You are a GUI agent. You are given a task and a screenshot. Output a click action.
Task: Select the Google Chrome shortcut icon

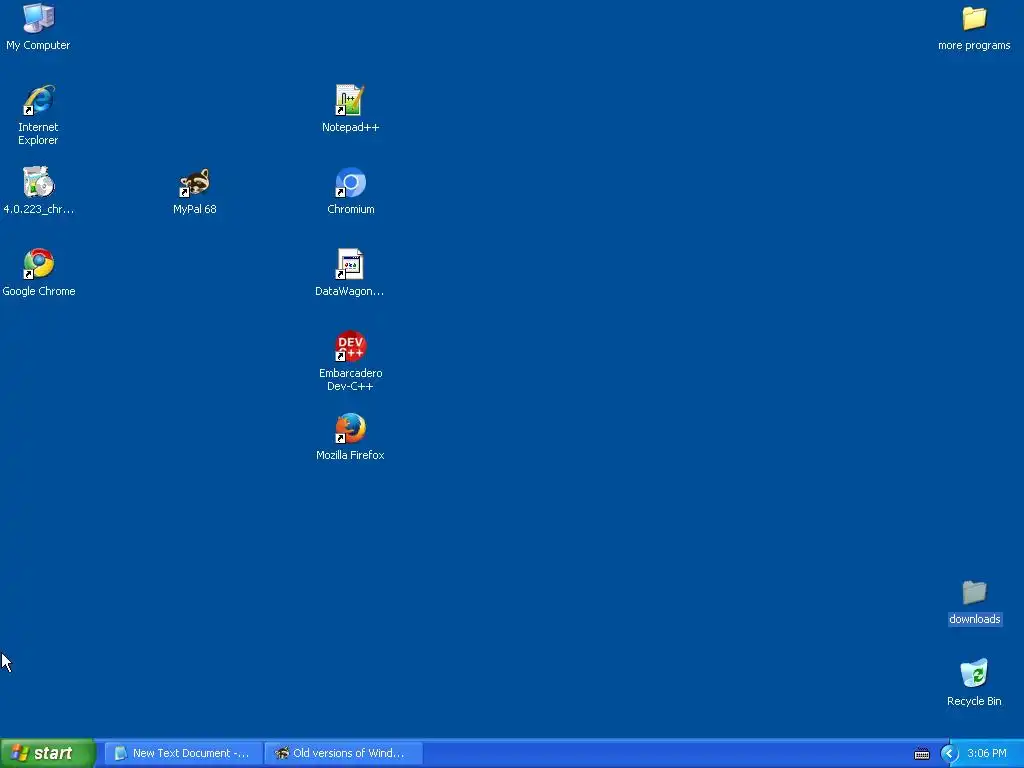[x=39, y=264]
